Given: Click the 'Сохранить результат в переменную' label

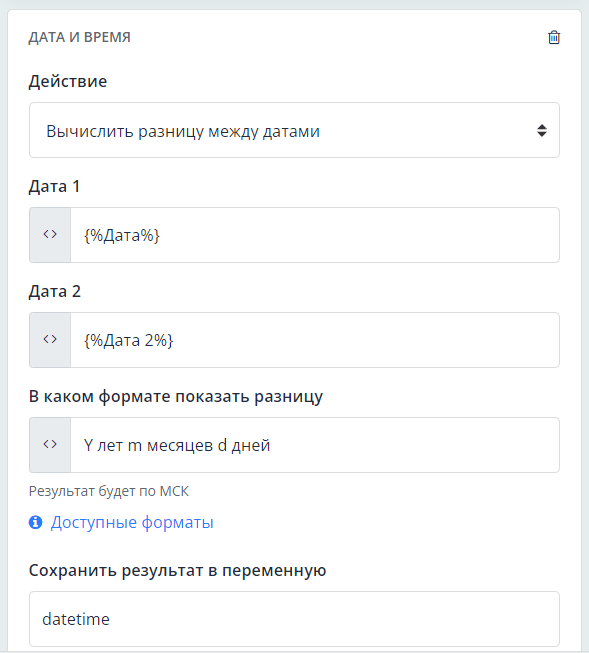Looking at the screenshot, I should pos(177,570).
